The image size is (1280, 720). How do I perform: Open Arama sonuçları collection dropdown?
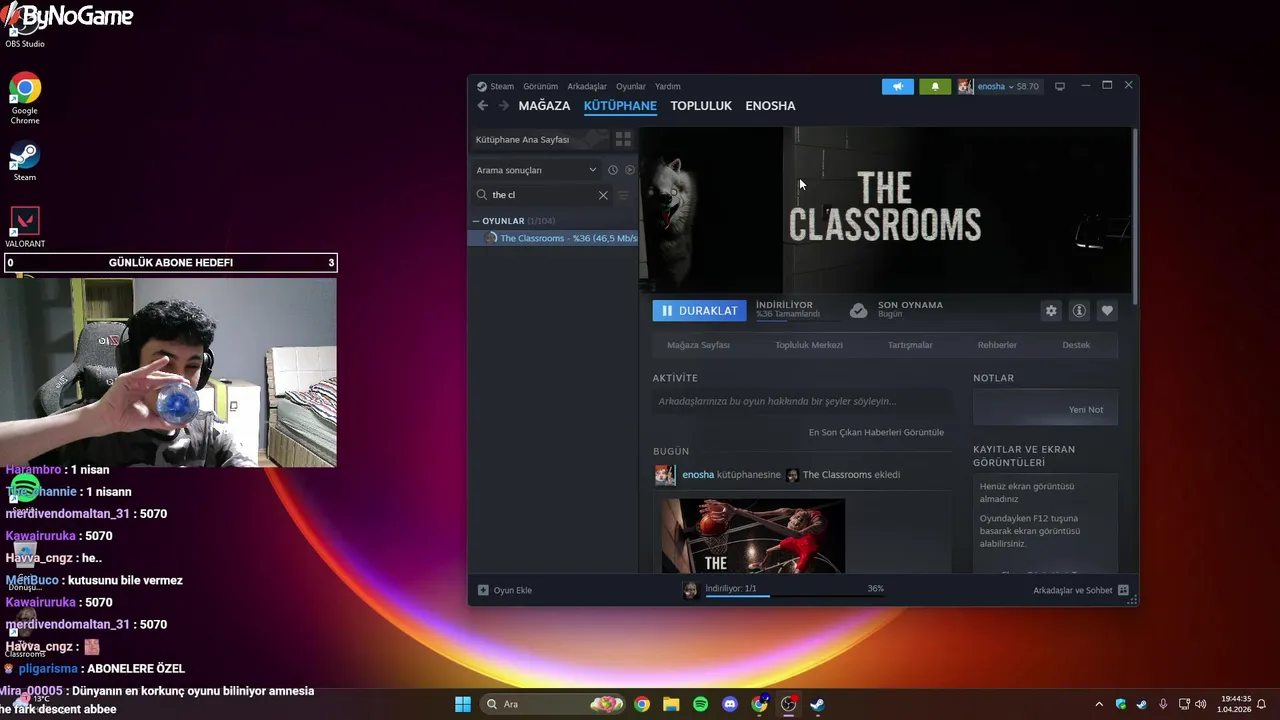point(537,170)
